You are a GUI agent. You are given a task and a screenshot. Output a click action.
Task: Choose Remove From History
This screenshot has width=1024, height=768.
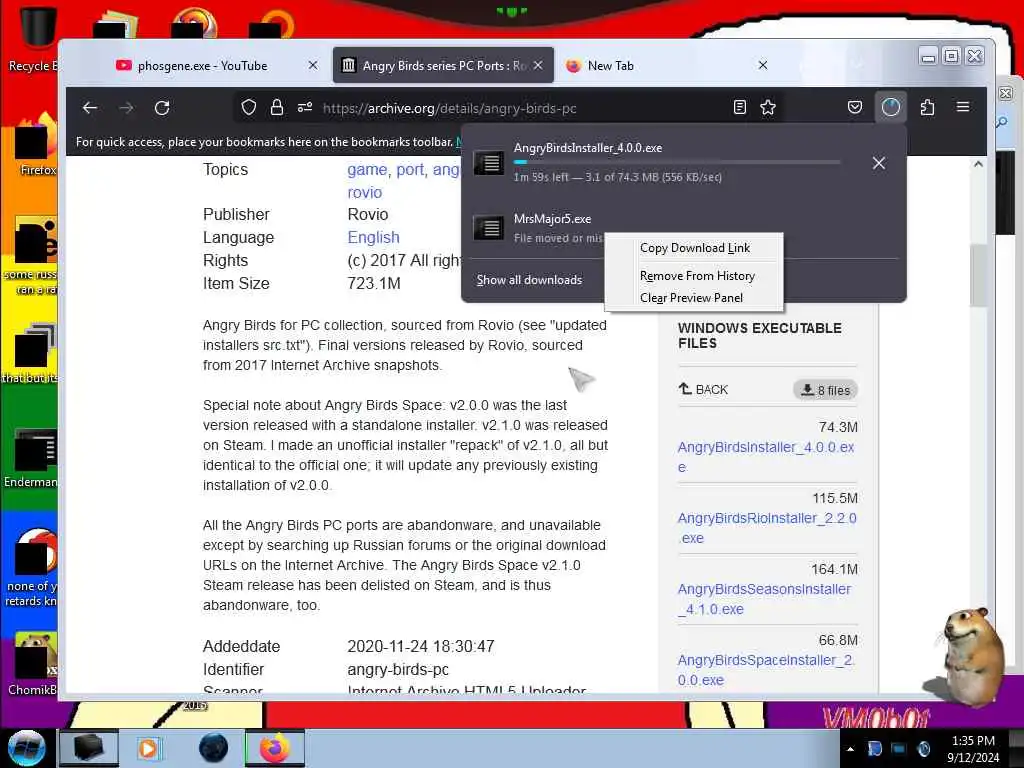coord(697,276)
